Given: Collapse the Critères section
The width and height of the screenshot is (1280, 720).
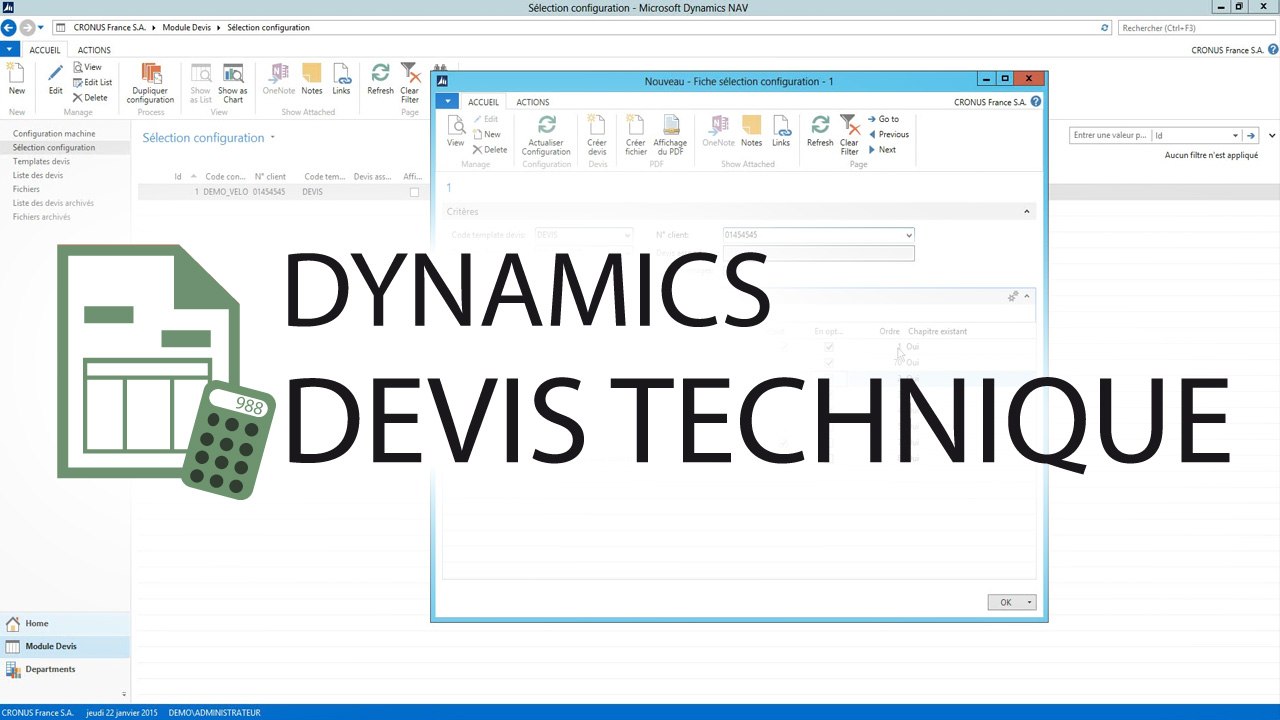Looking at the screenshot, I should pyautogui.click(x=1027, y=212).
